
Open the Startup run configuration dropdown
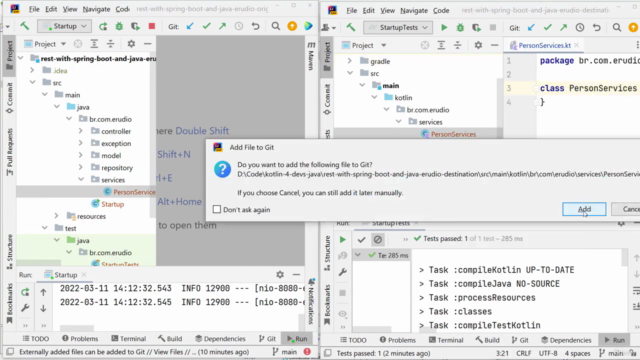click(x=64, y=26)
